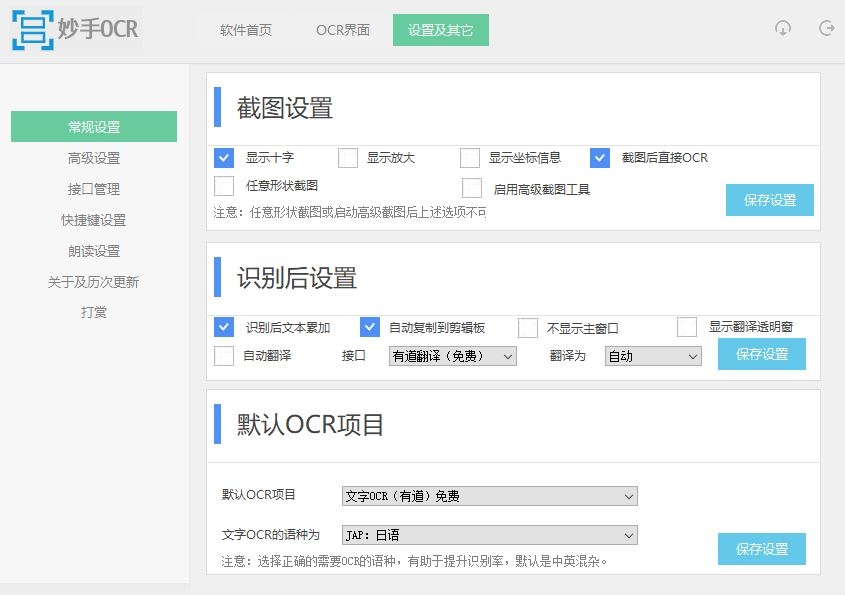Select the 设置及其它 tab
845x595 pixels.
pyautogui.click(x=441, y=30)
